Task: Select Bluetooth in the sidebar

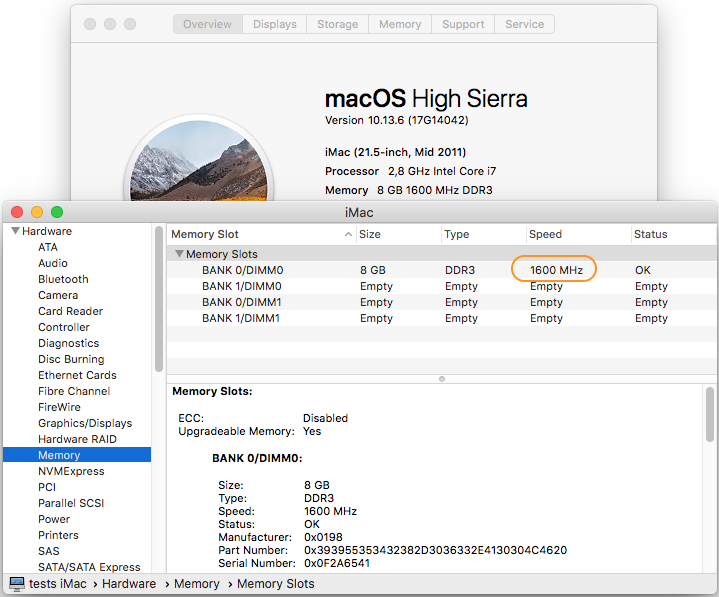Action: pos(63,279)
